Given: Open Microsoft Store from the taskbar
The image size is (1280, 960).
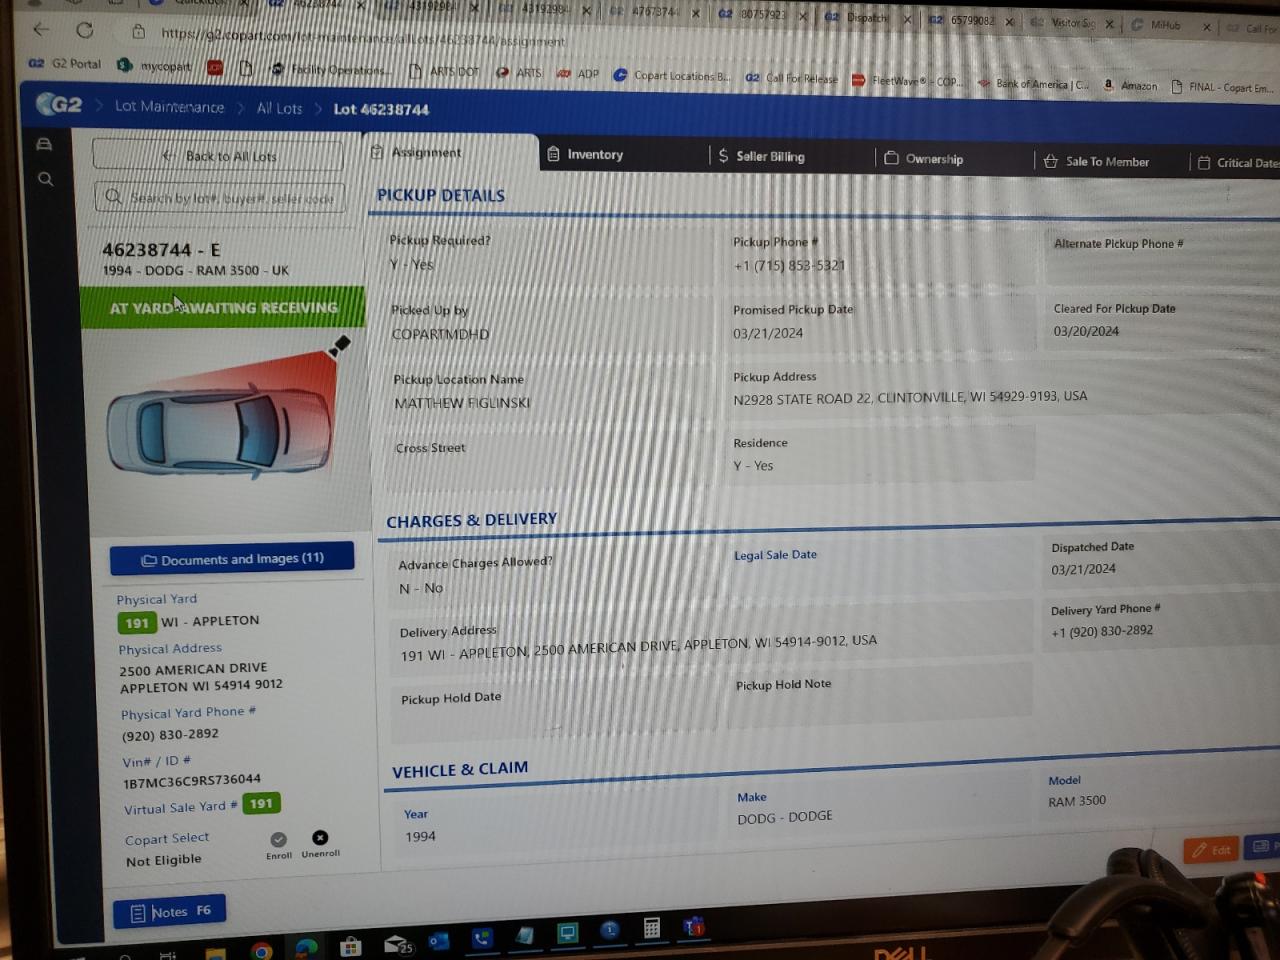Looking at the screenshot, I should coord(350,946).
